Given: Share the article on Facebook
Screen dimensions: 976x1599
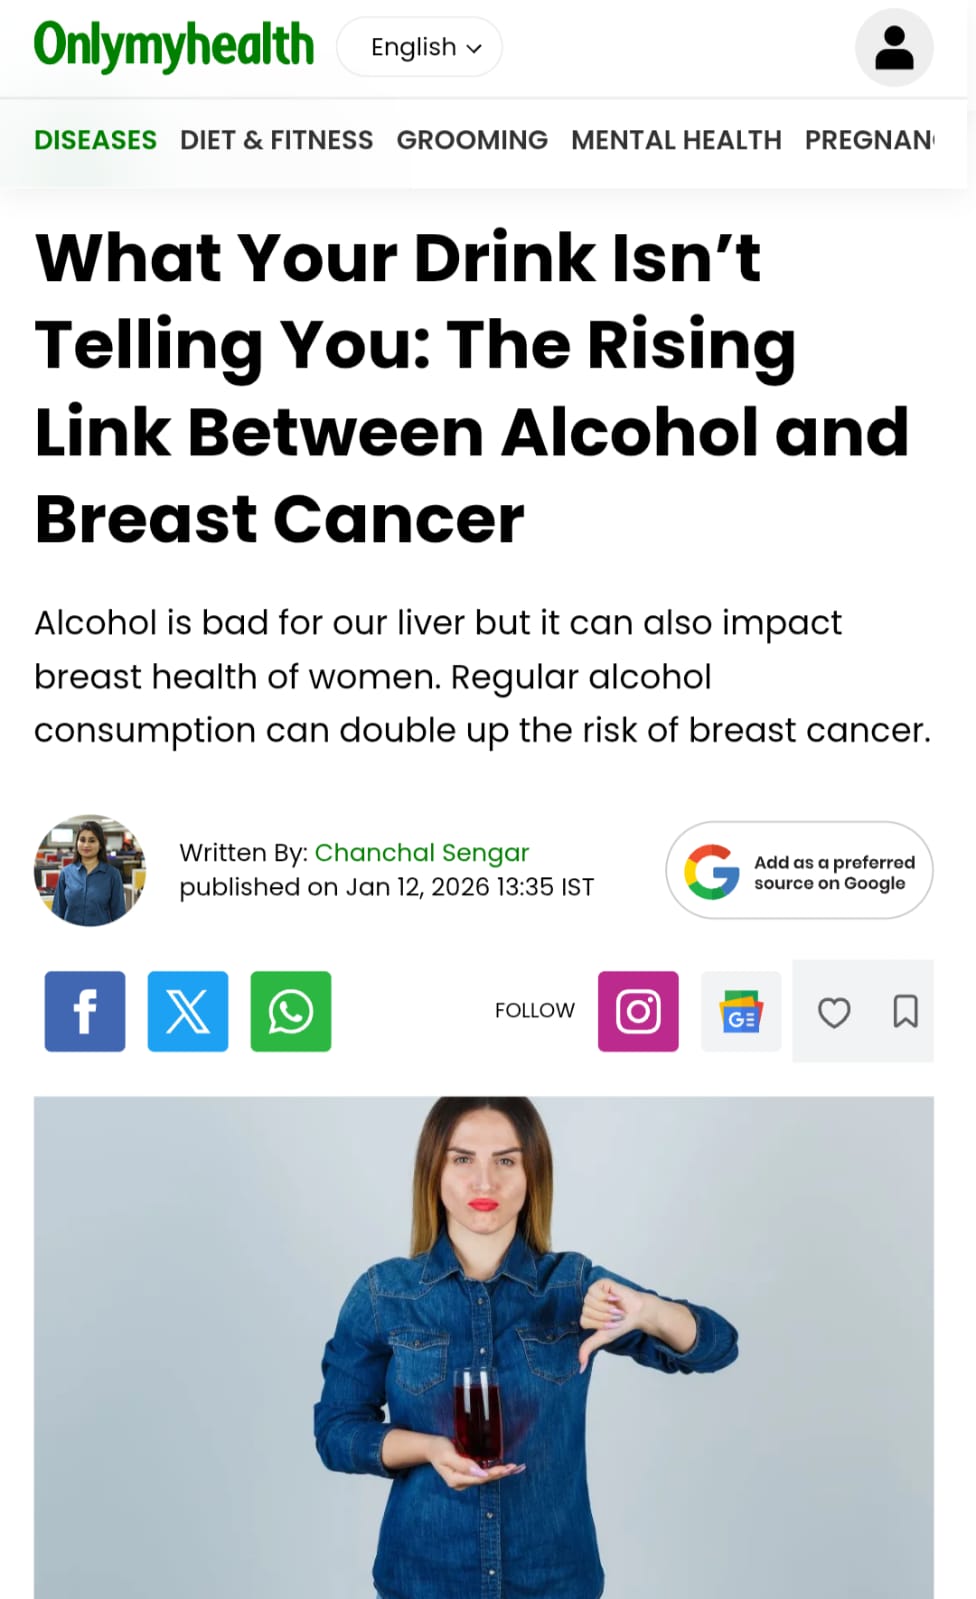Looking at the screenshot, I should coord(84,1011).
